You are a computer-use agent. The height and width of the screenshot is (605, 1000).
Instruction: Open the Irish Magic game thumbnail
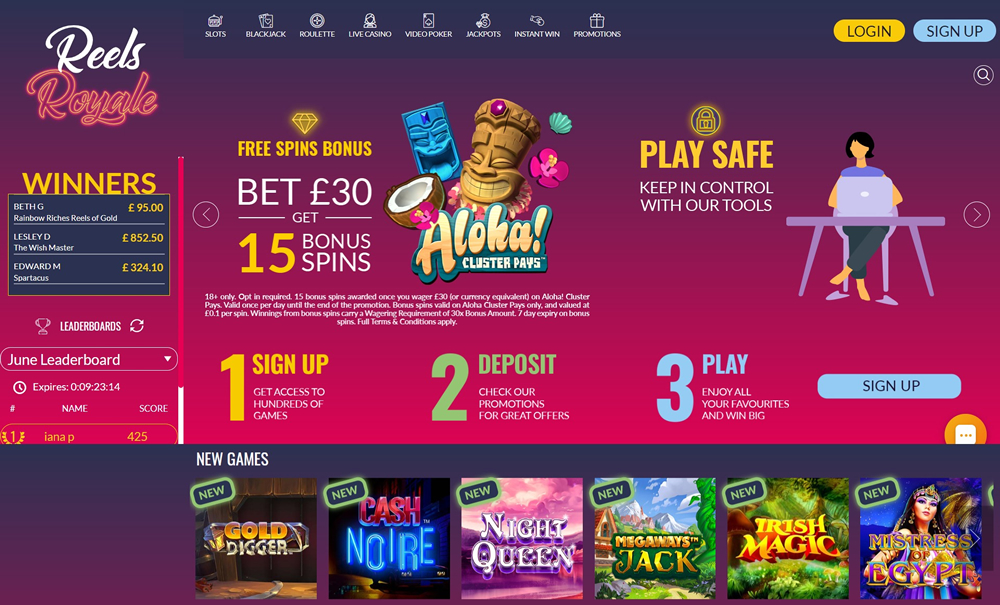788,539
